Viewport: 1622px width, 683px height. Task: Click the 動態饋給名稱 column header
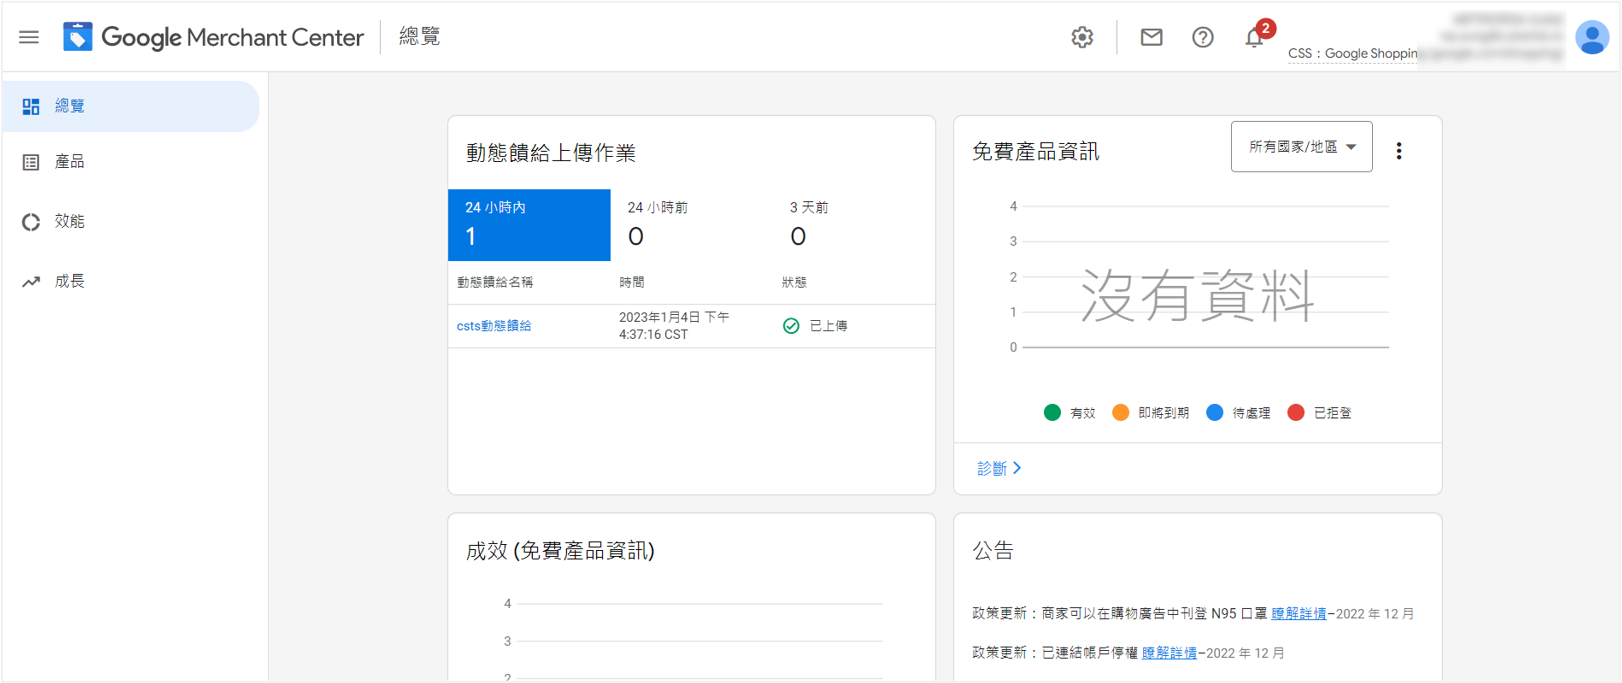[x=495, y=283]
